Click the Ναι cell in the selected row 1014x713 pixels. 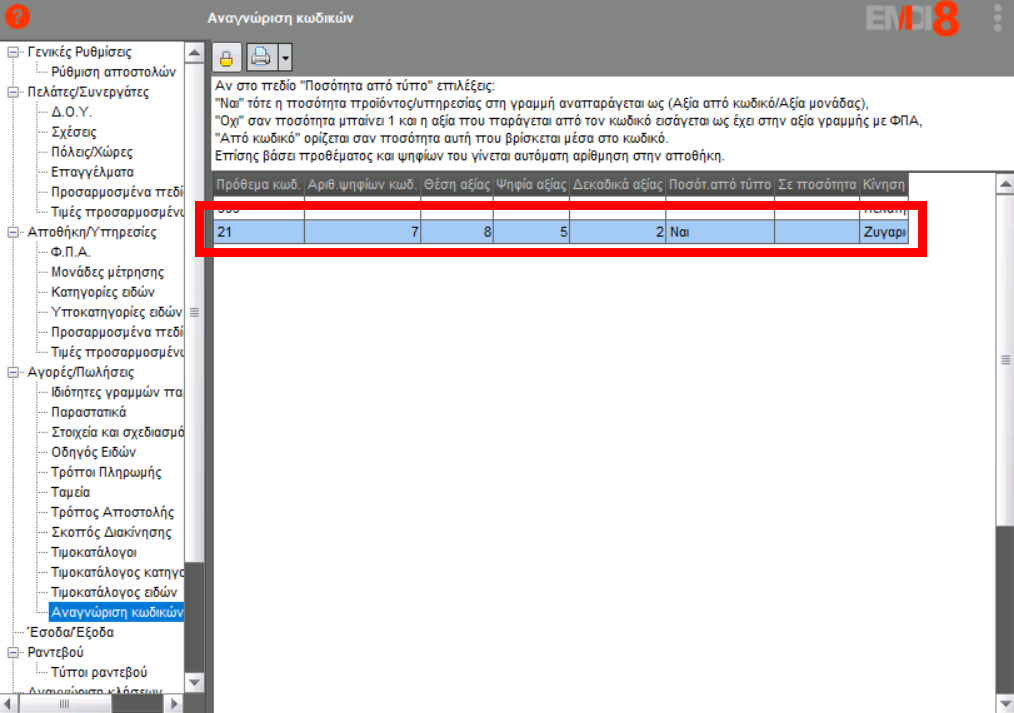coord(720,232)
